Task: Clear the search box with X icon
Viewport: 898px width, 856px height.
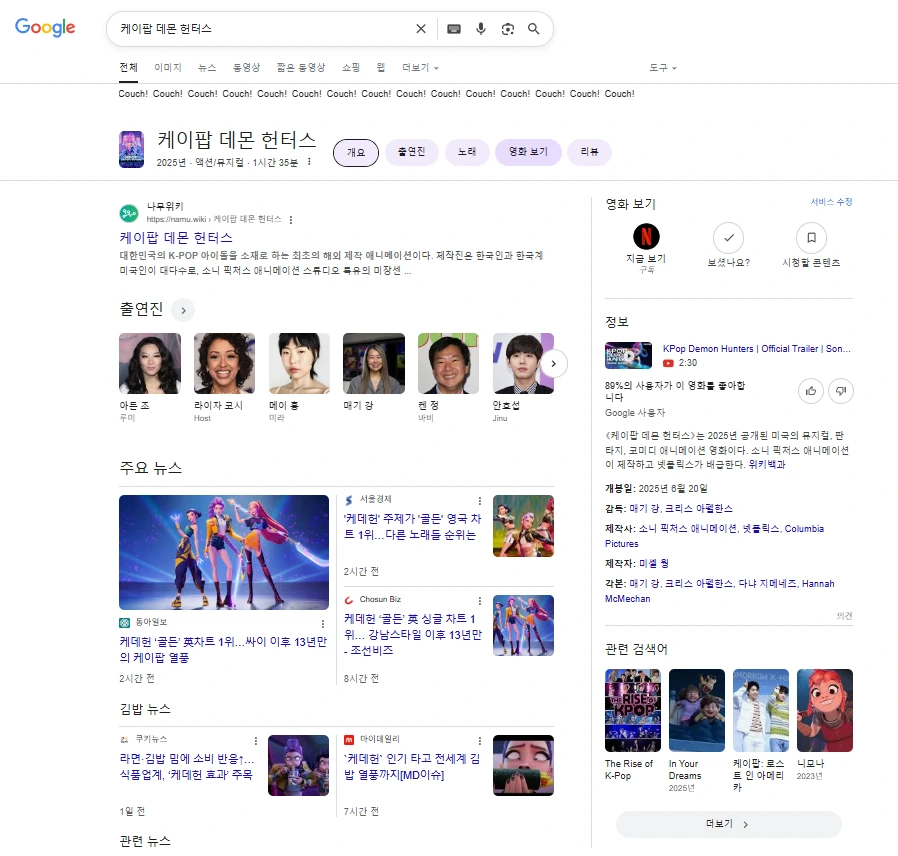Action: (421, 29)
